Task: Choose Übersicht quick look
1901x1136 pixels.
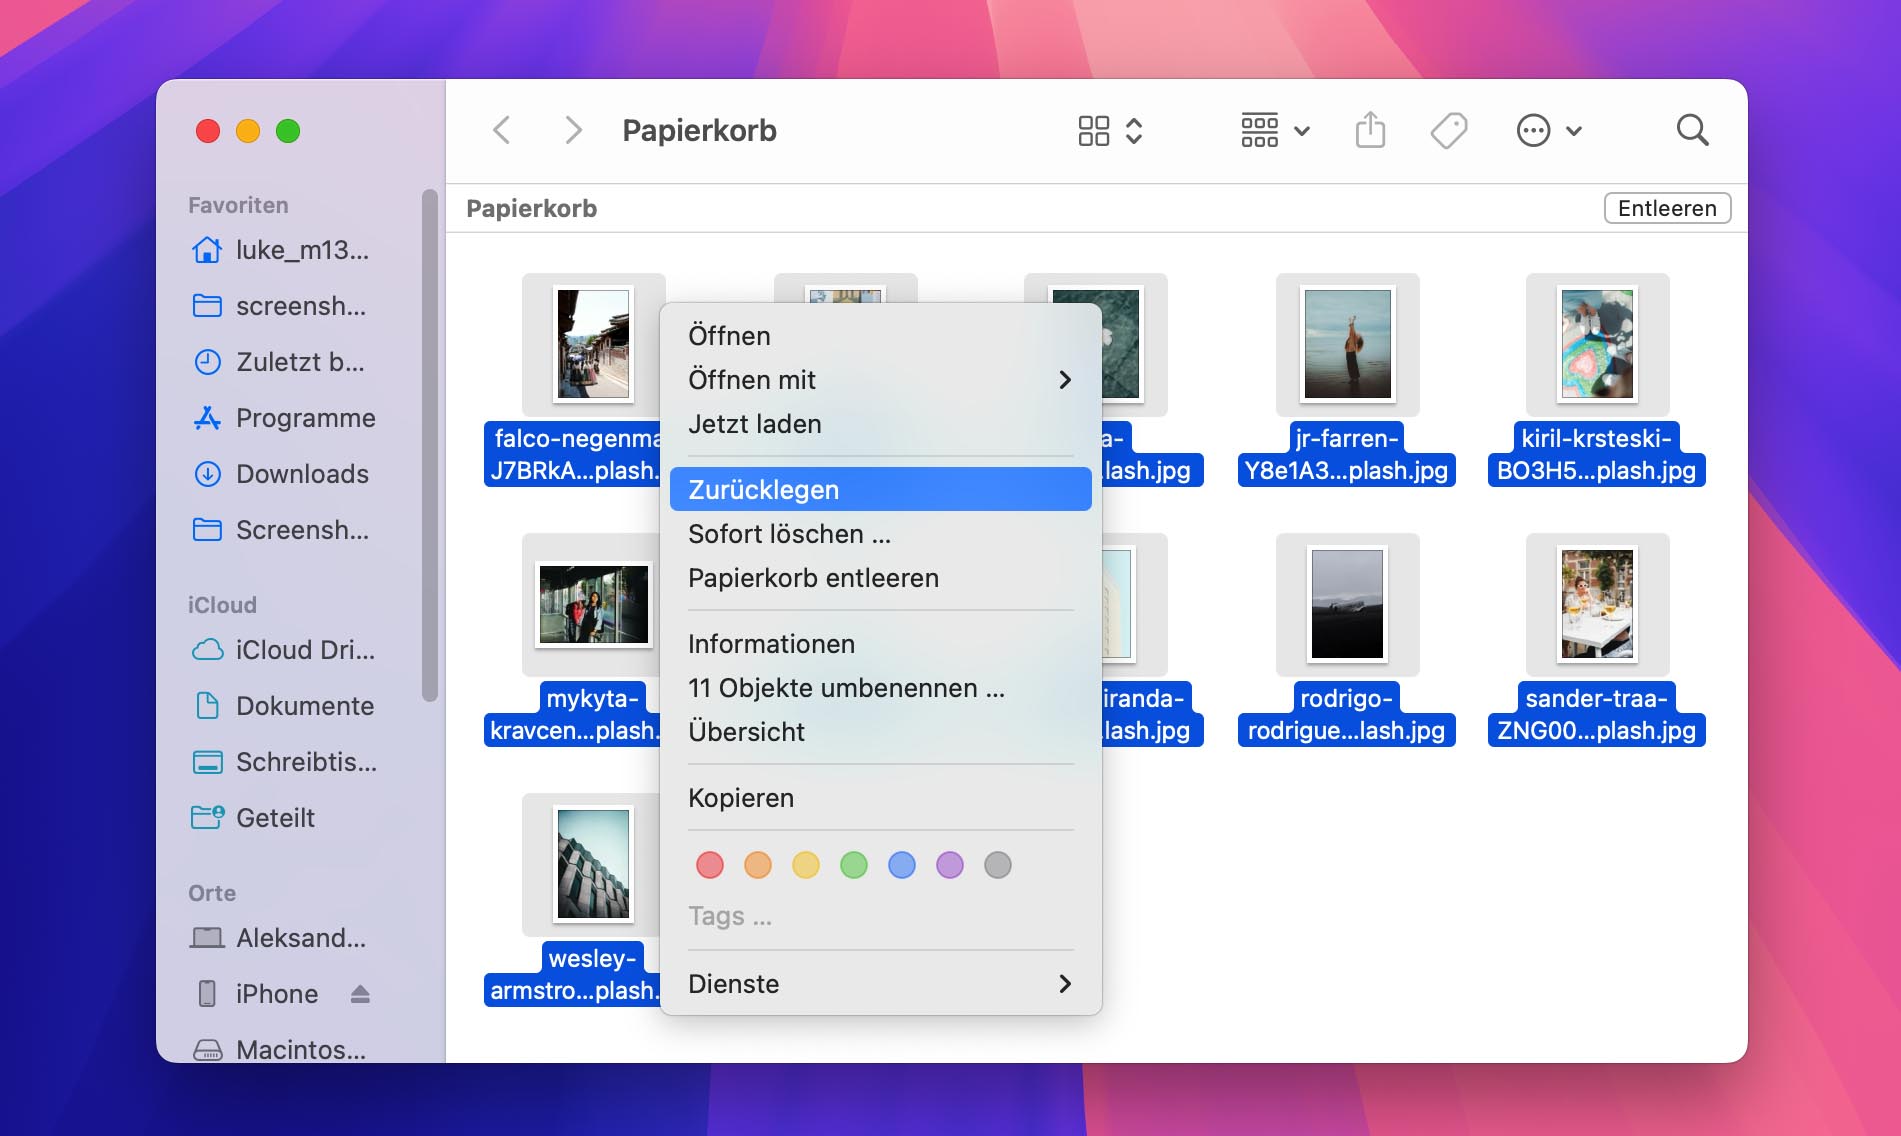Action: click(880, 732)
